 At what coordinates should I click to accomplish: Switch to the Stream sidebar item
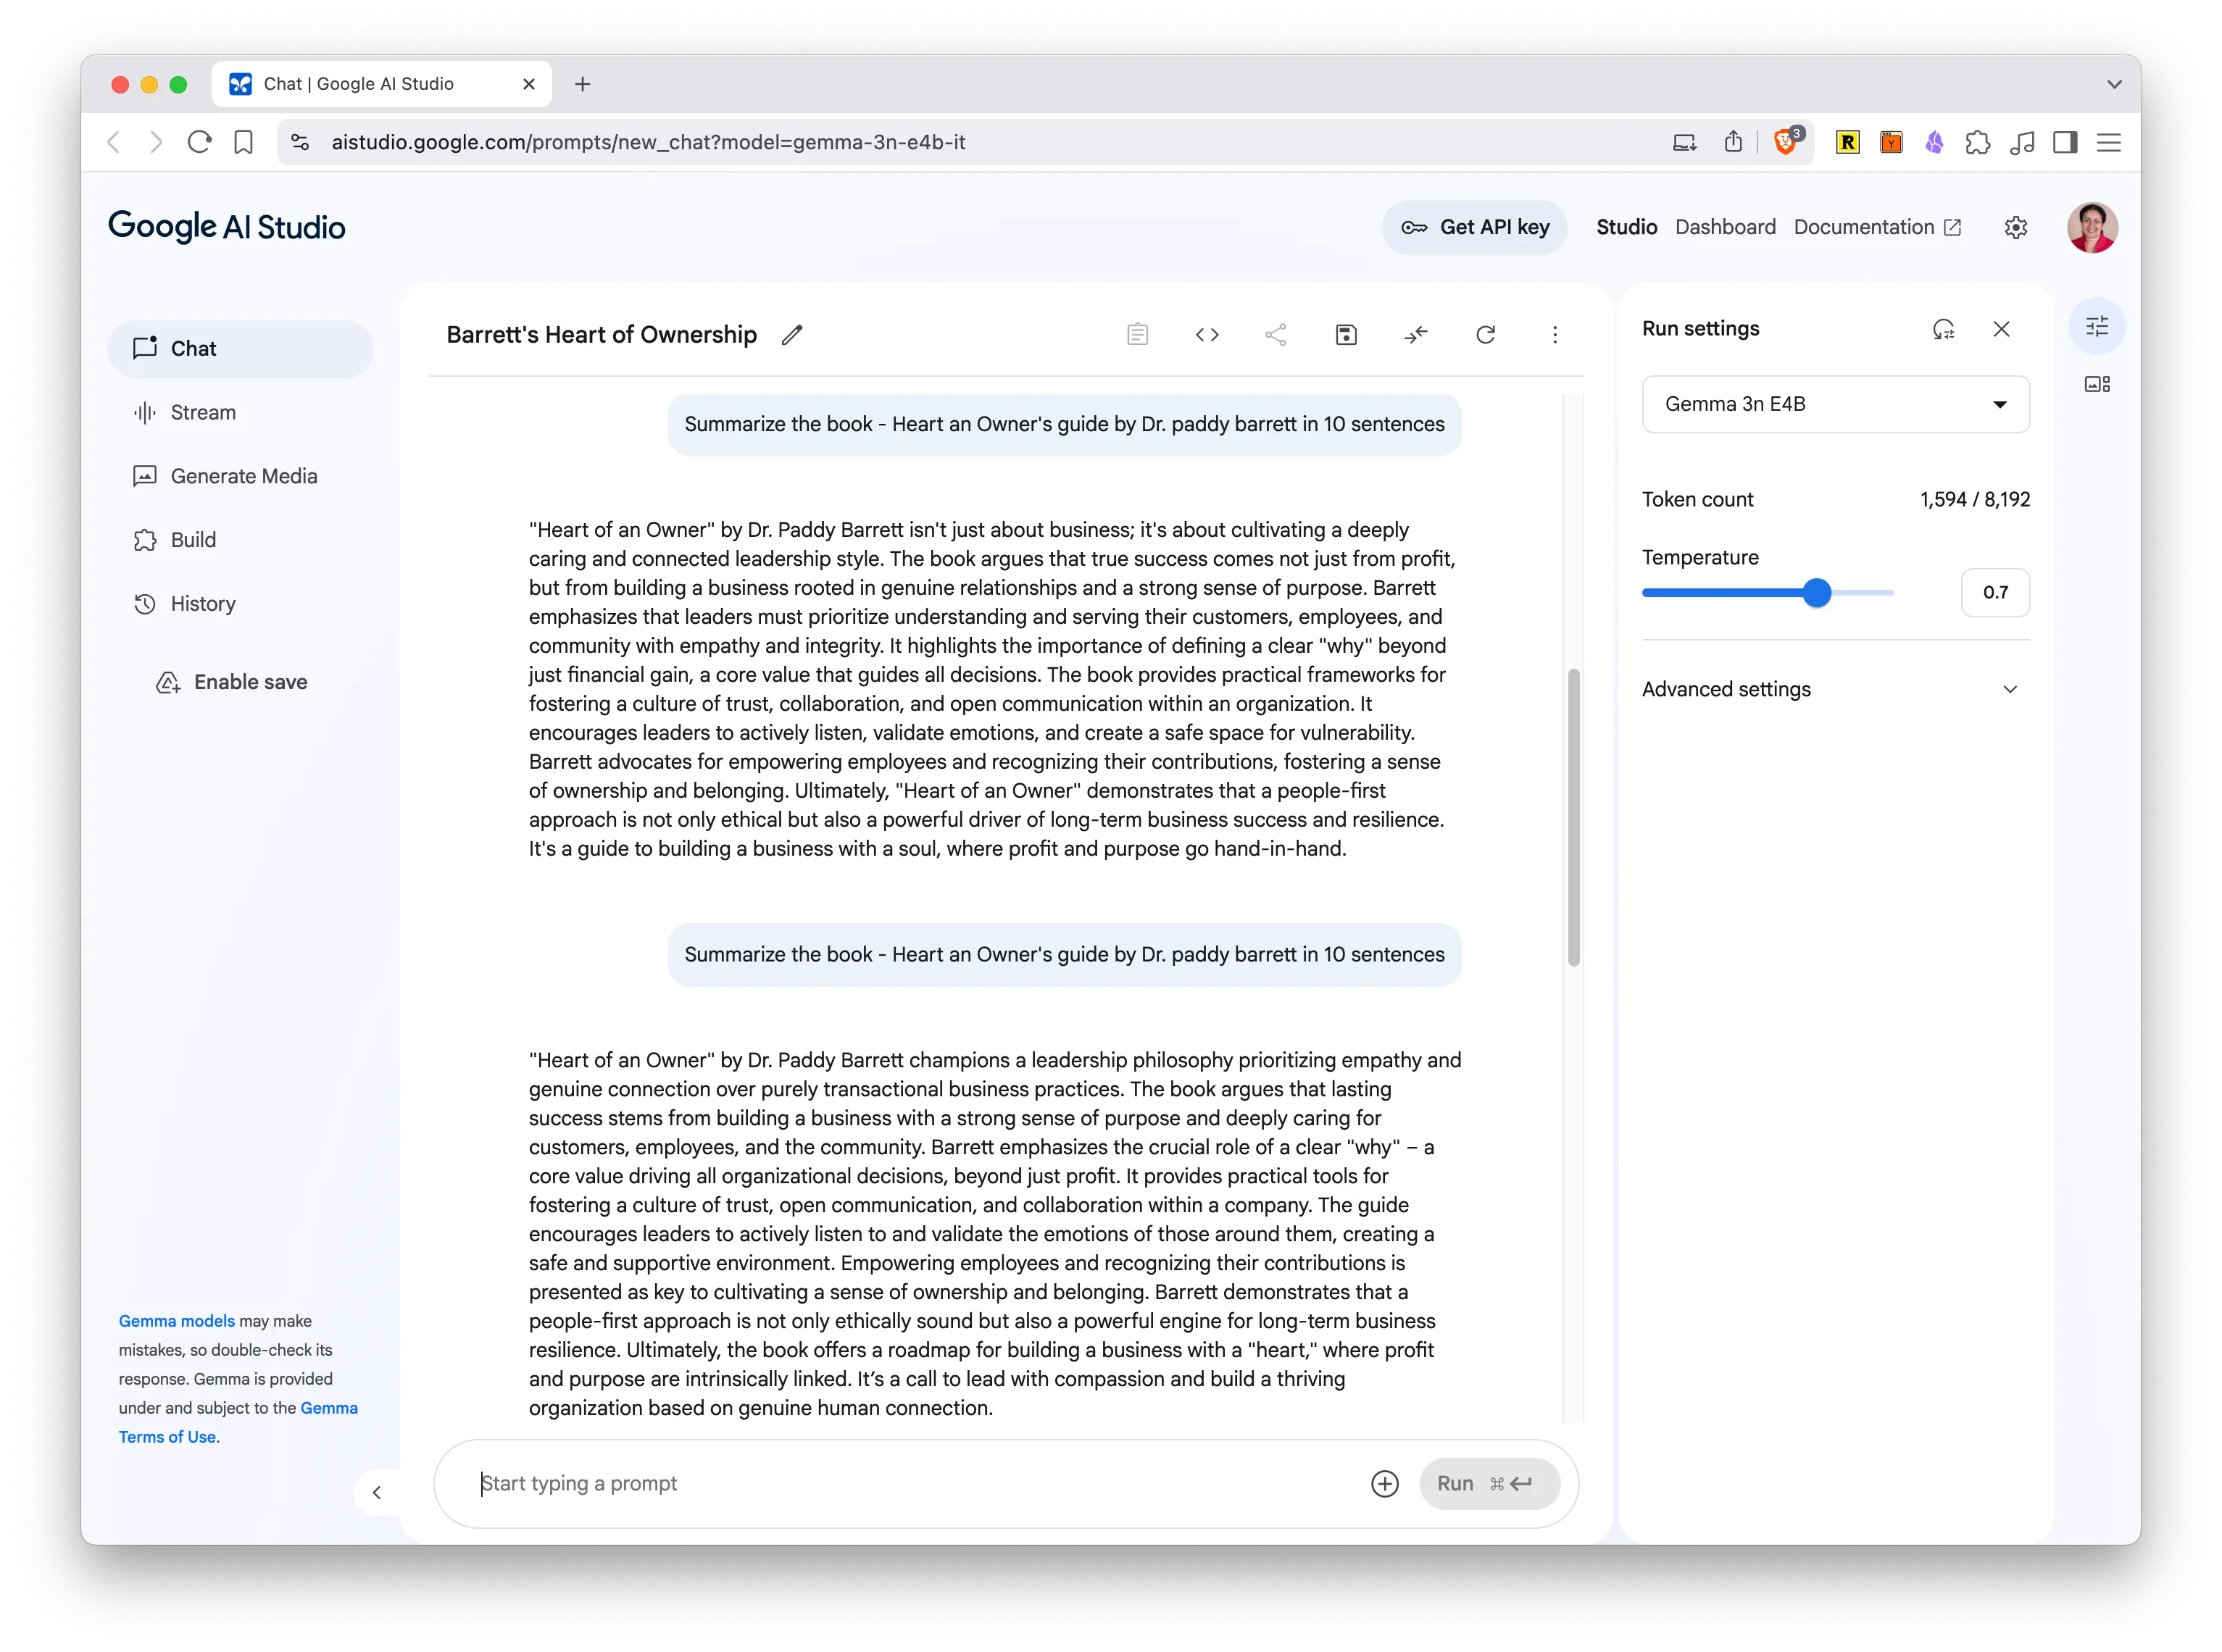click(203, 413)
